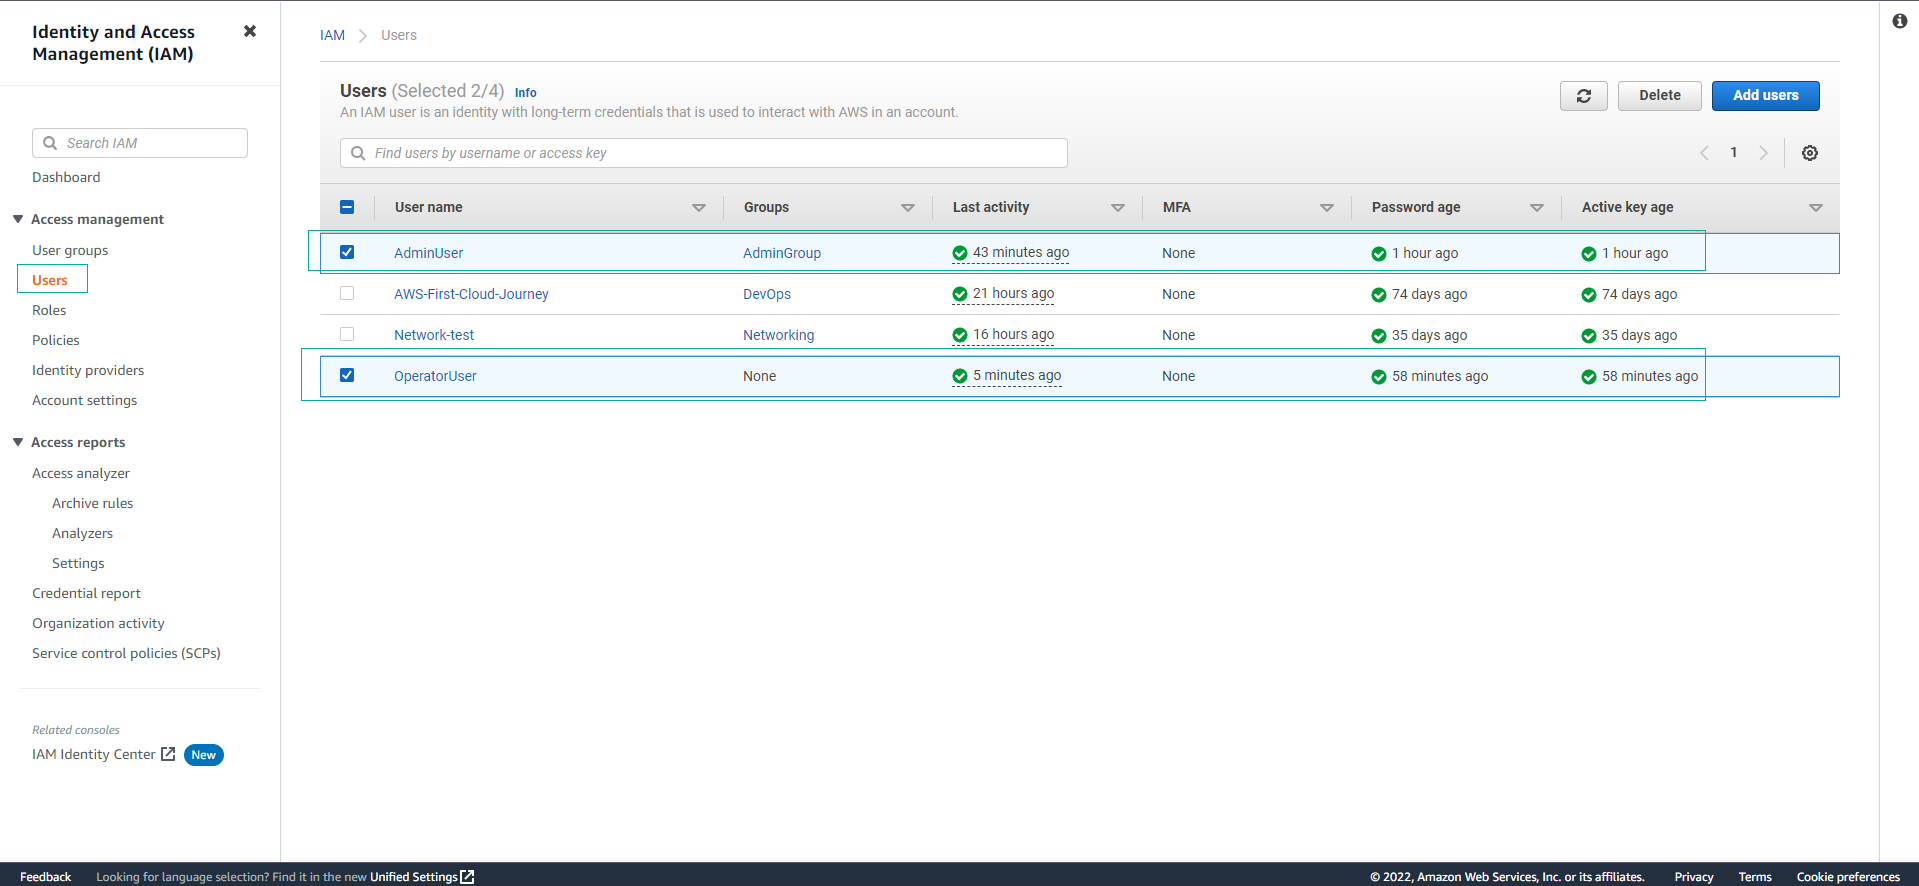Click the green check next to 5 minutes ago
This screenshot has width=1919, height=886.
[x=960, y=376]
